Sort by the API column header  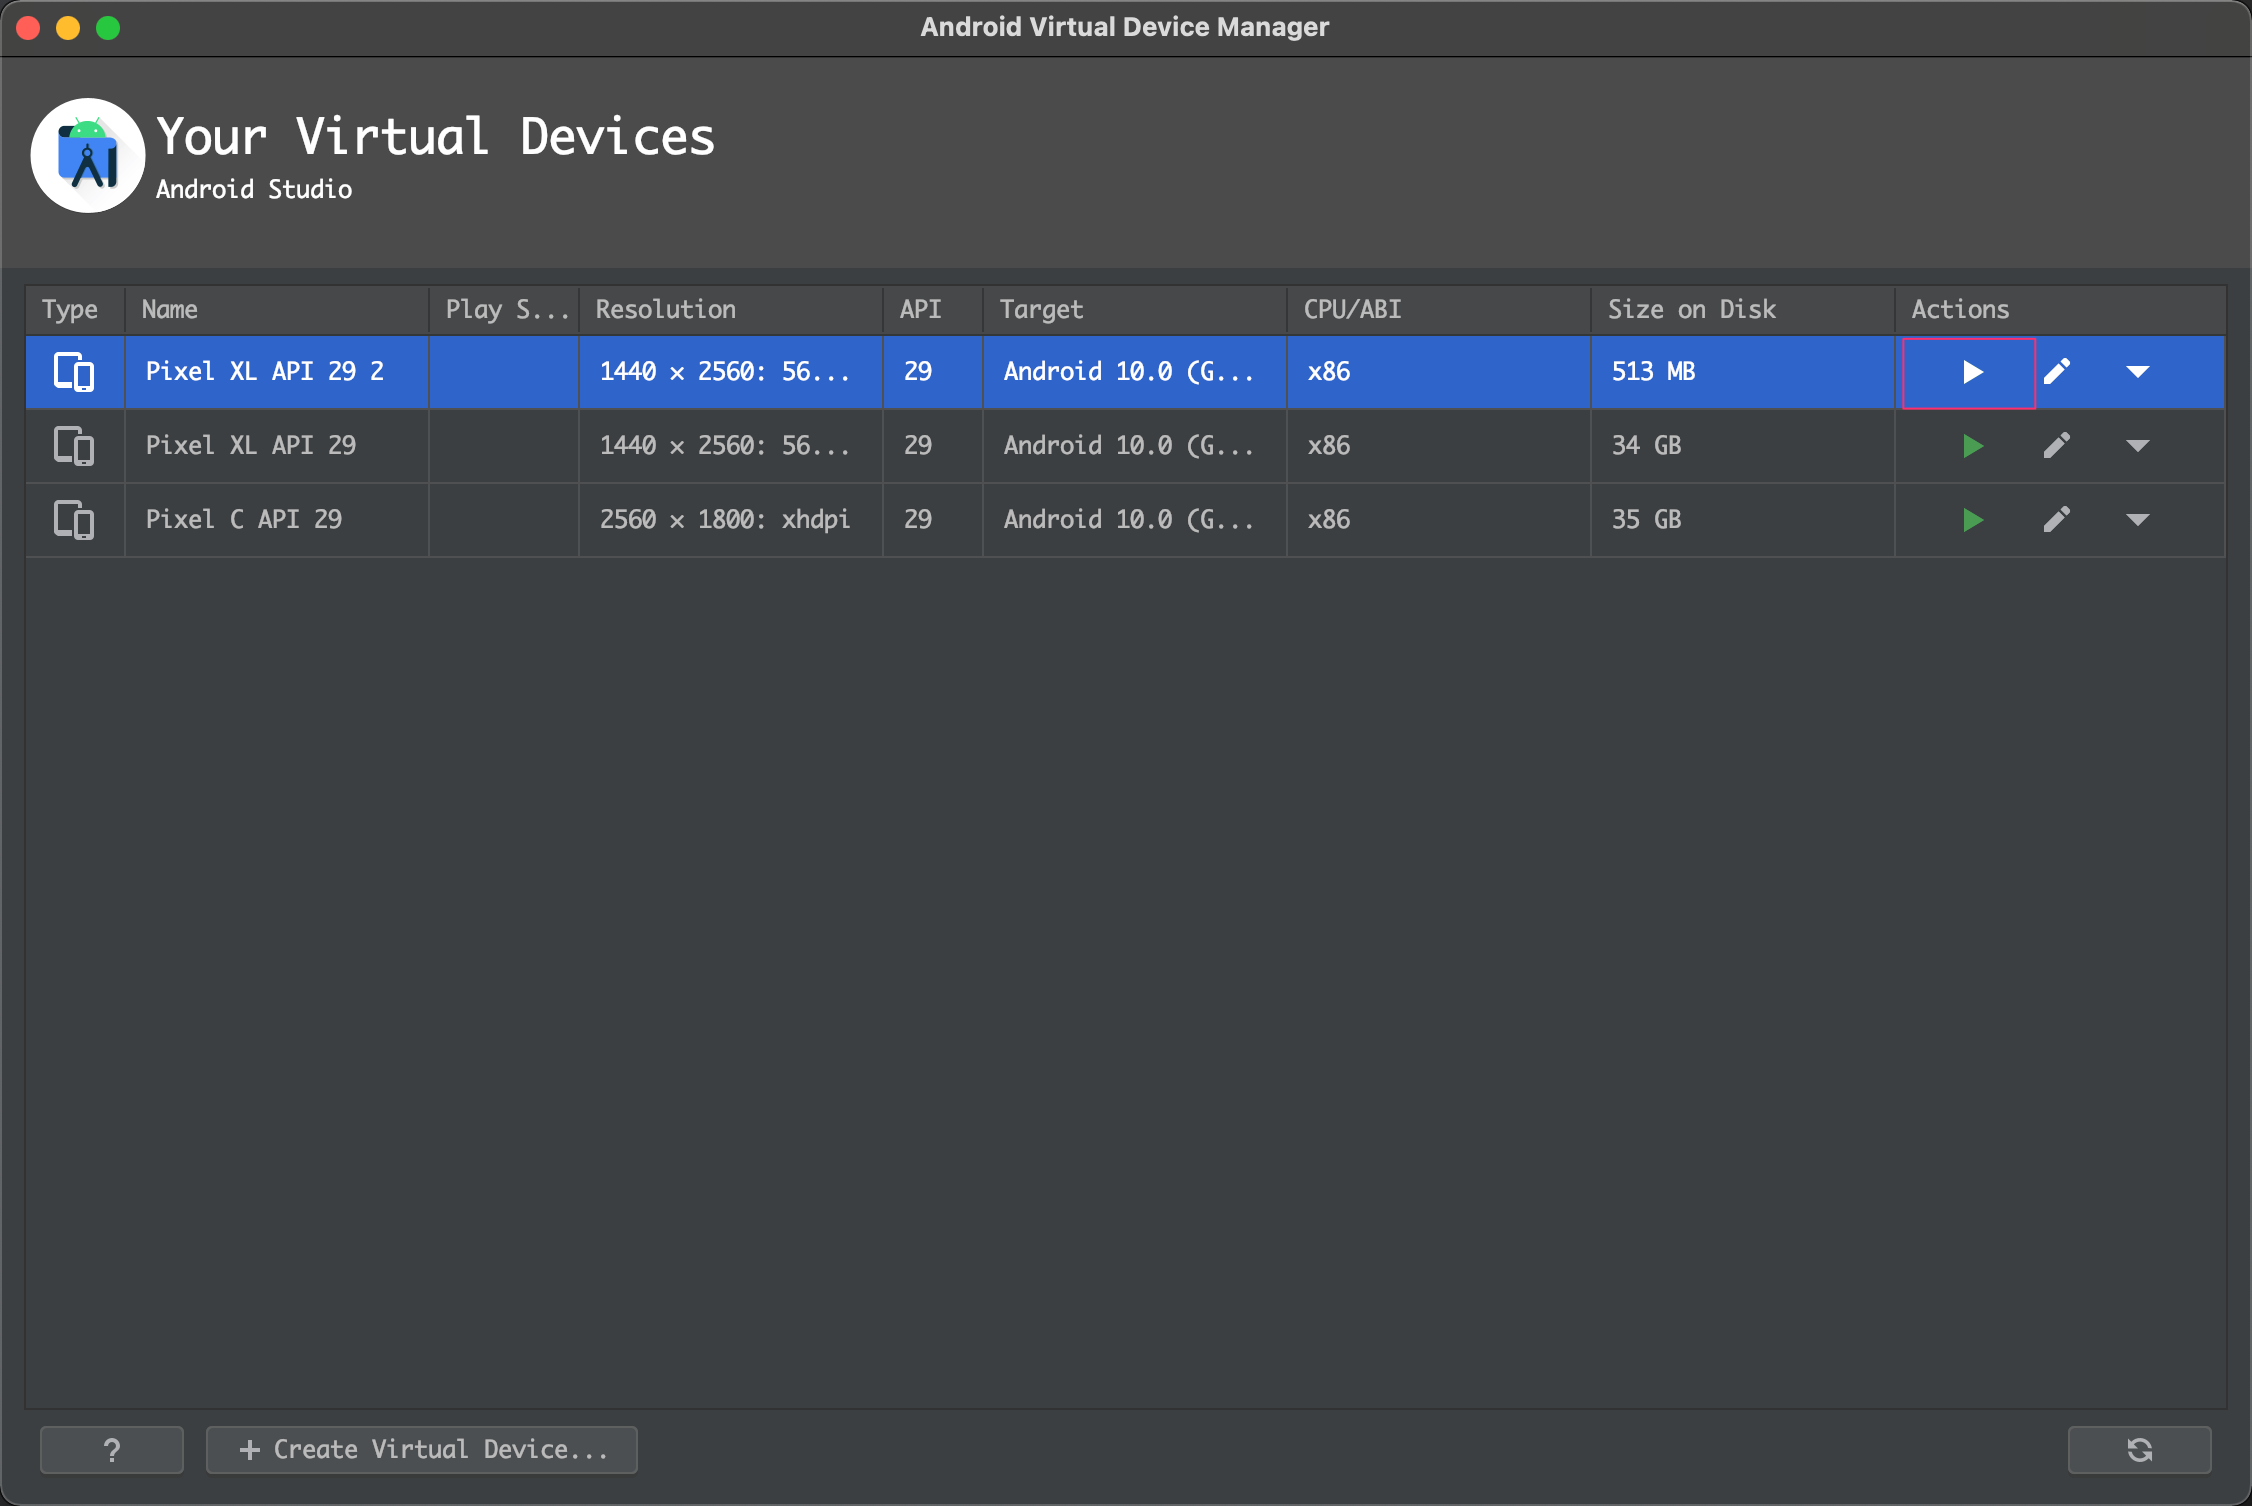(933, 310)
